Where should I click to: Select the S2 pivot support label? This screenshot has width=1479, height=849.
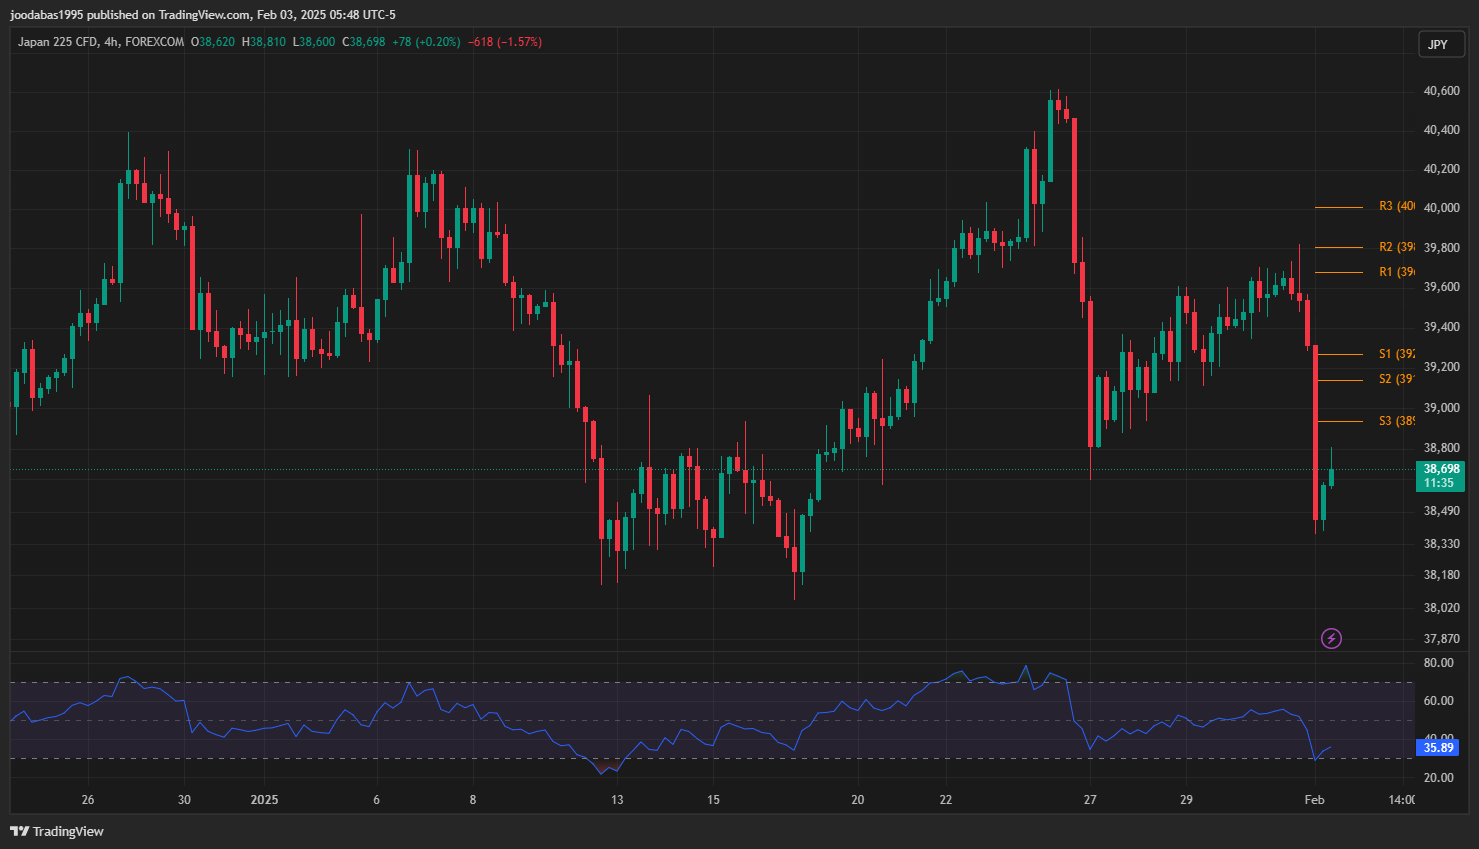pos(1396,379)
